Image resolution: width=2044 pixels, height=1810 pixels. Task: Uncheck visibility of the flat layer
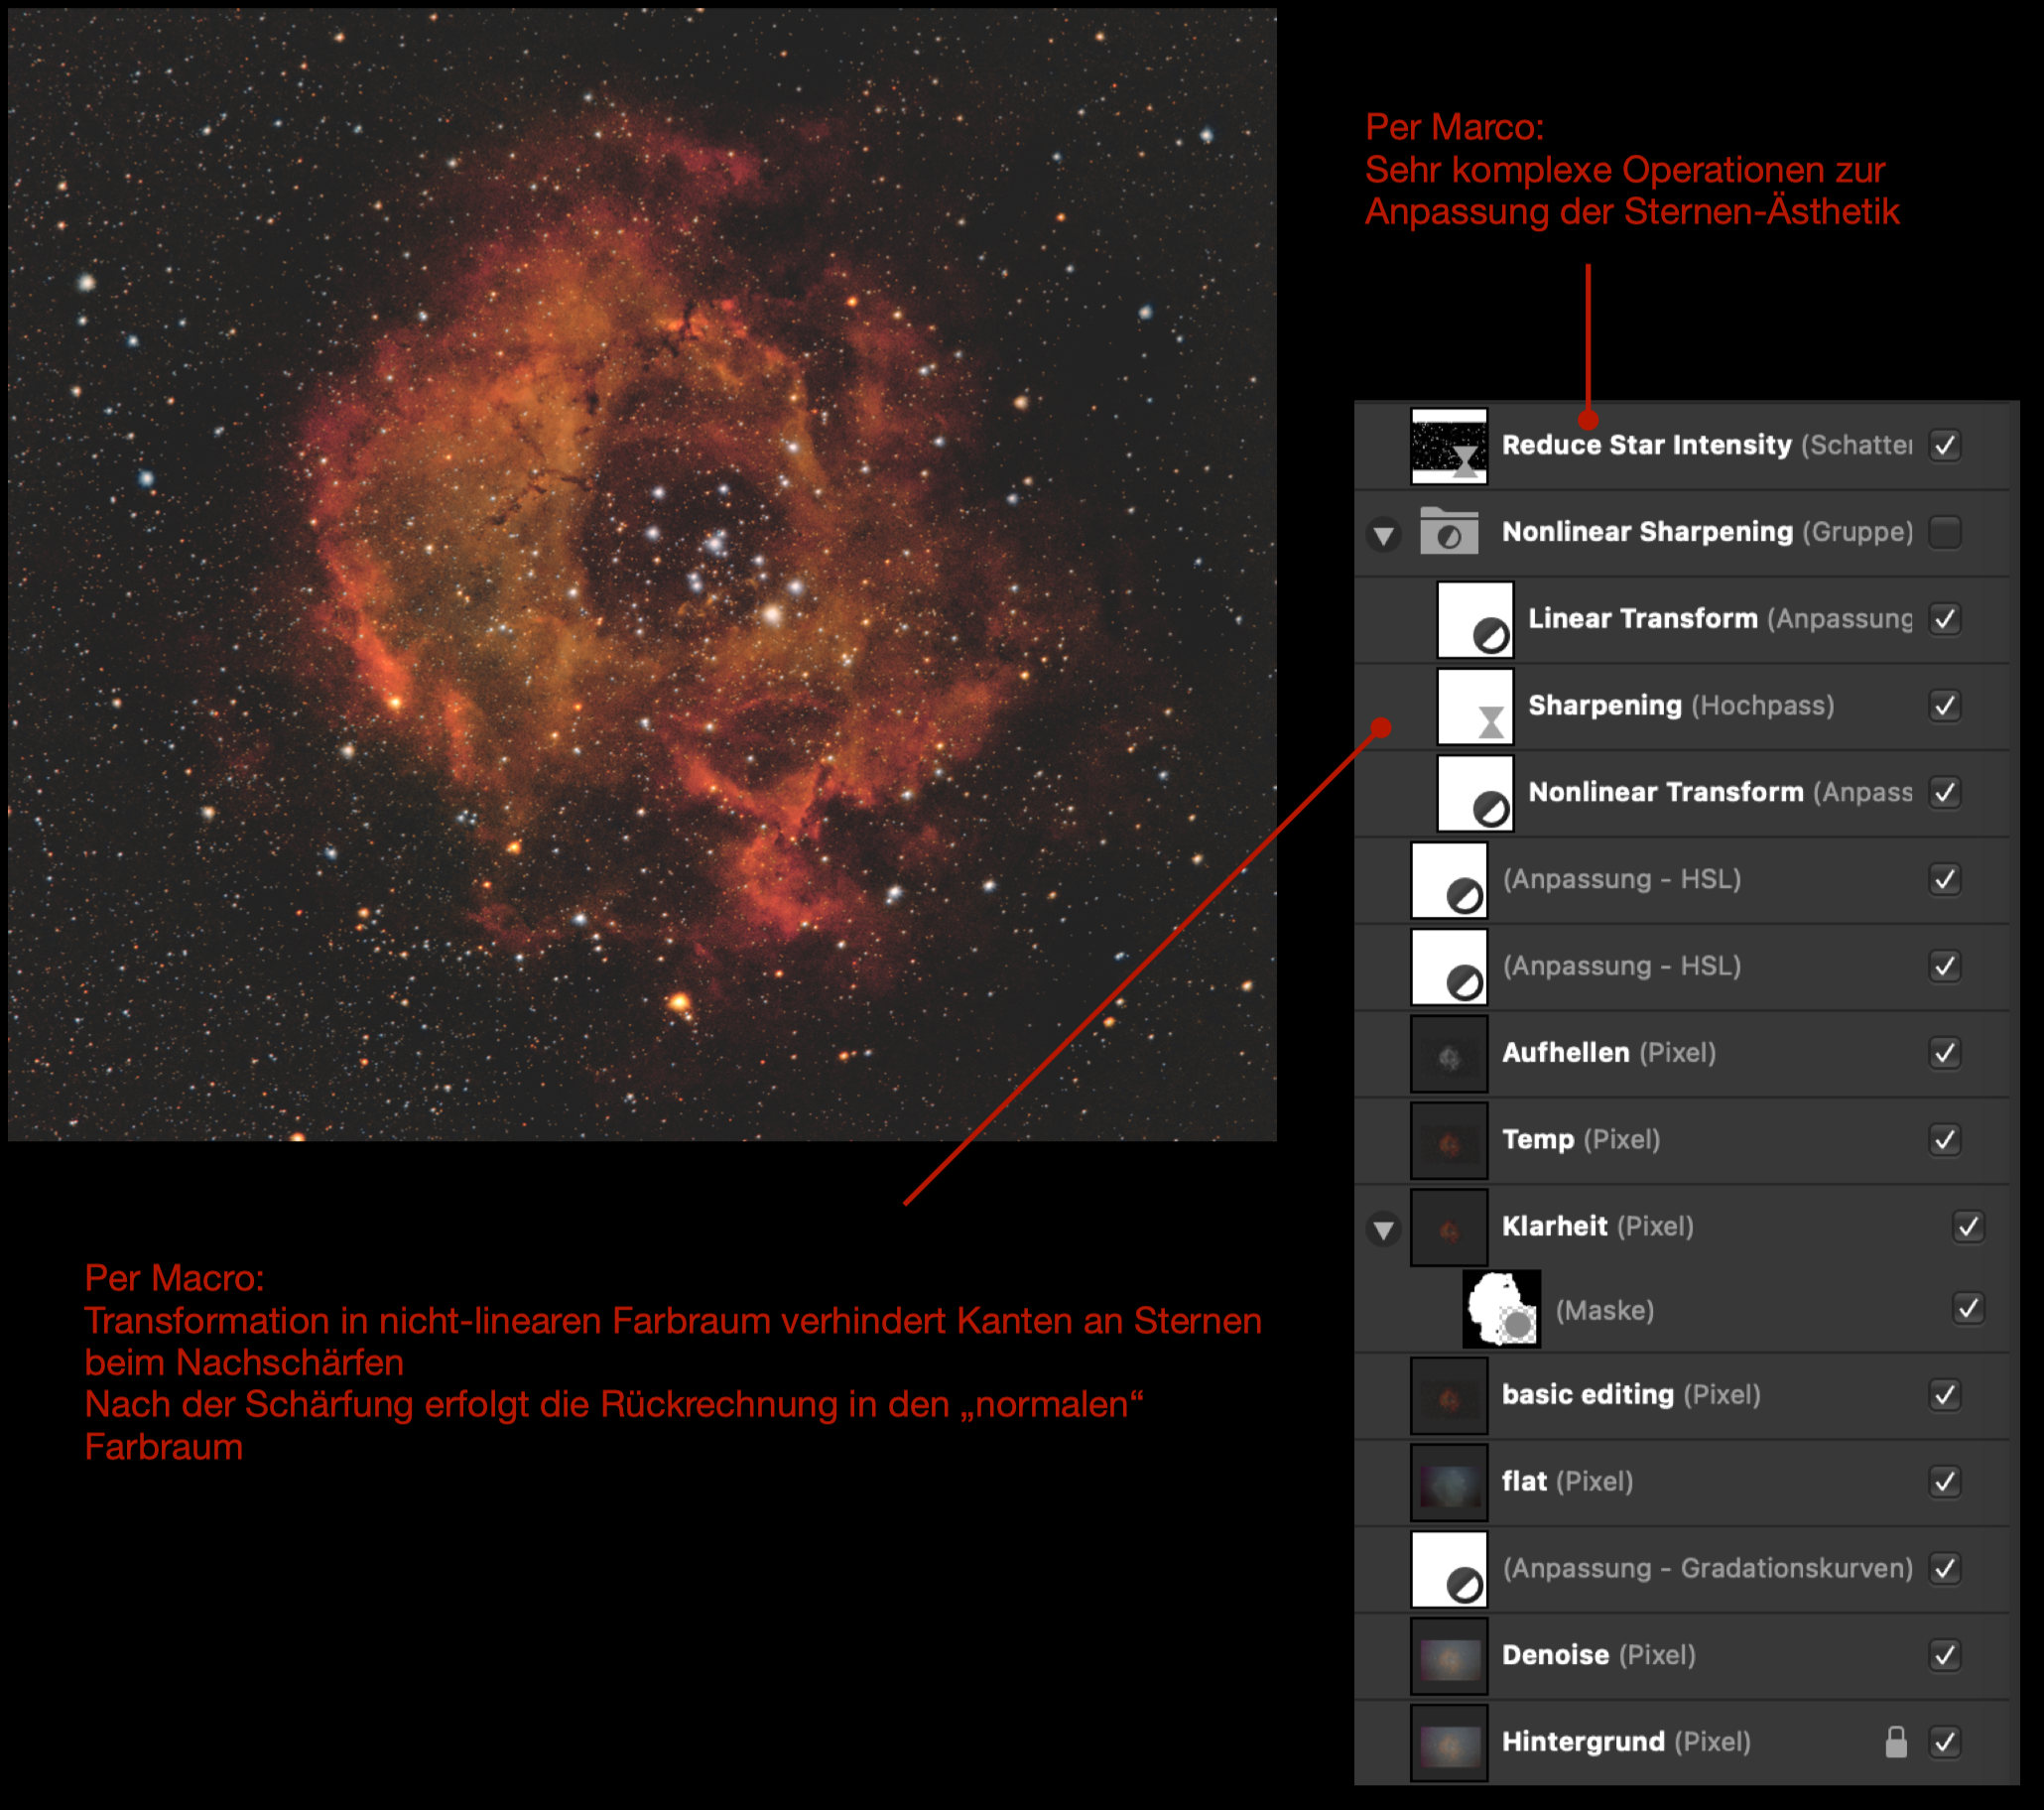(x=1944, y=1482)
